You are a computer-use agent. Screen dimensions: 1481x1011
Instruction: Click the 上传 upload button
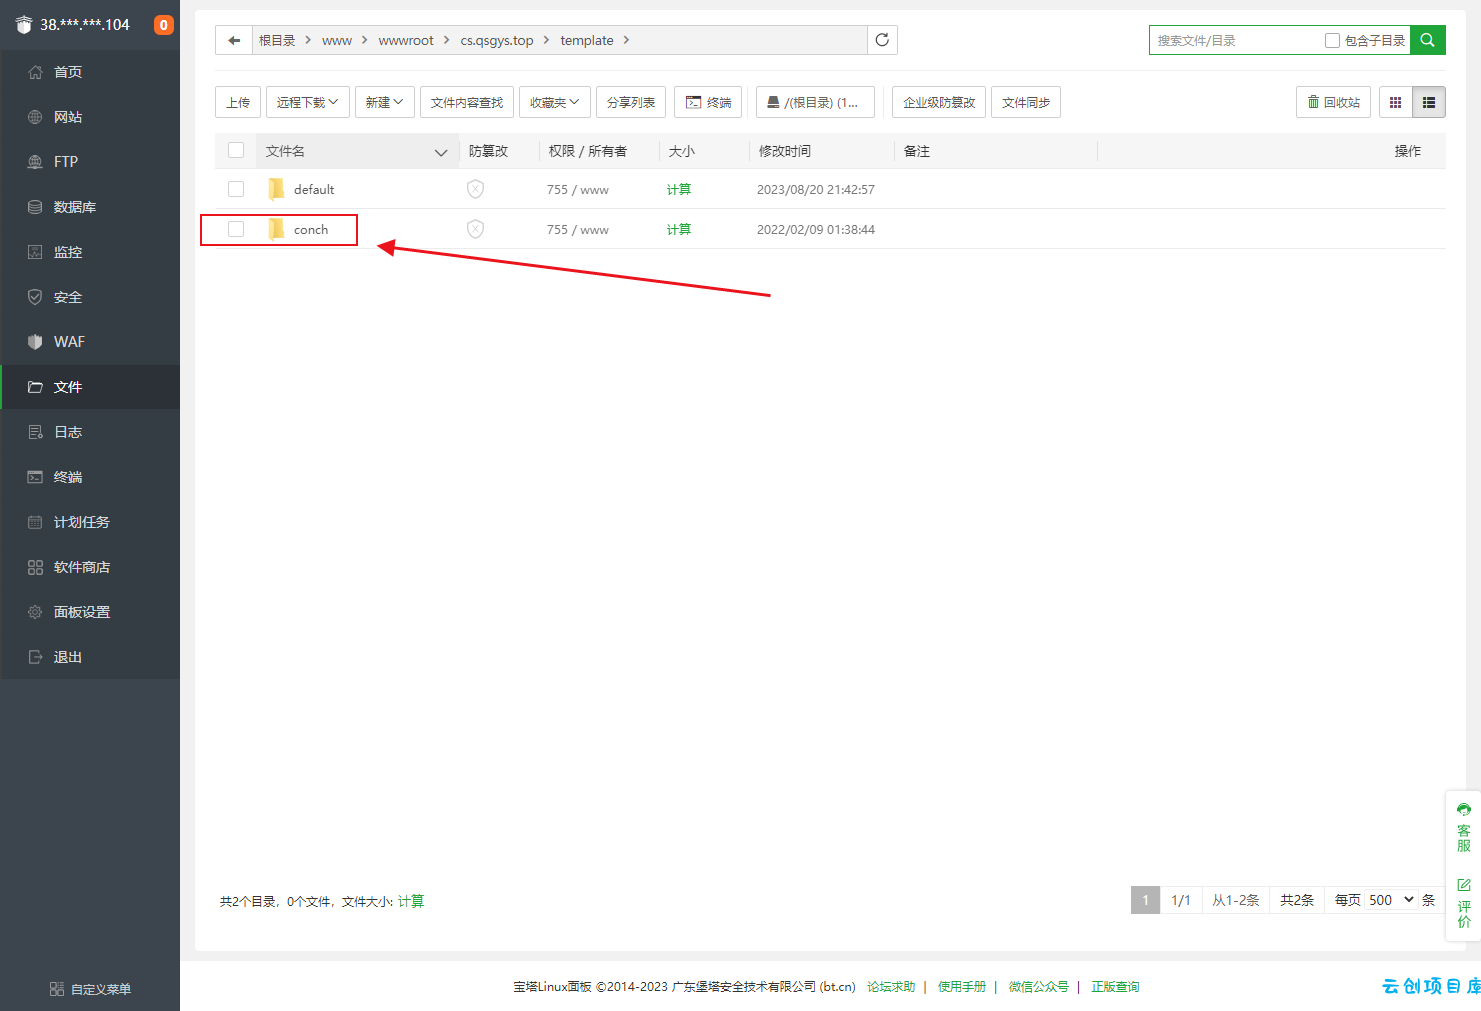coord(238,102)
